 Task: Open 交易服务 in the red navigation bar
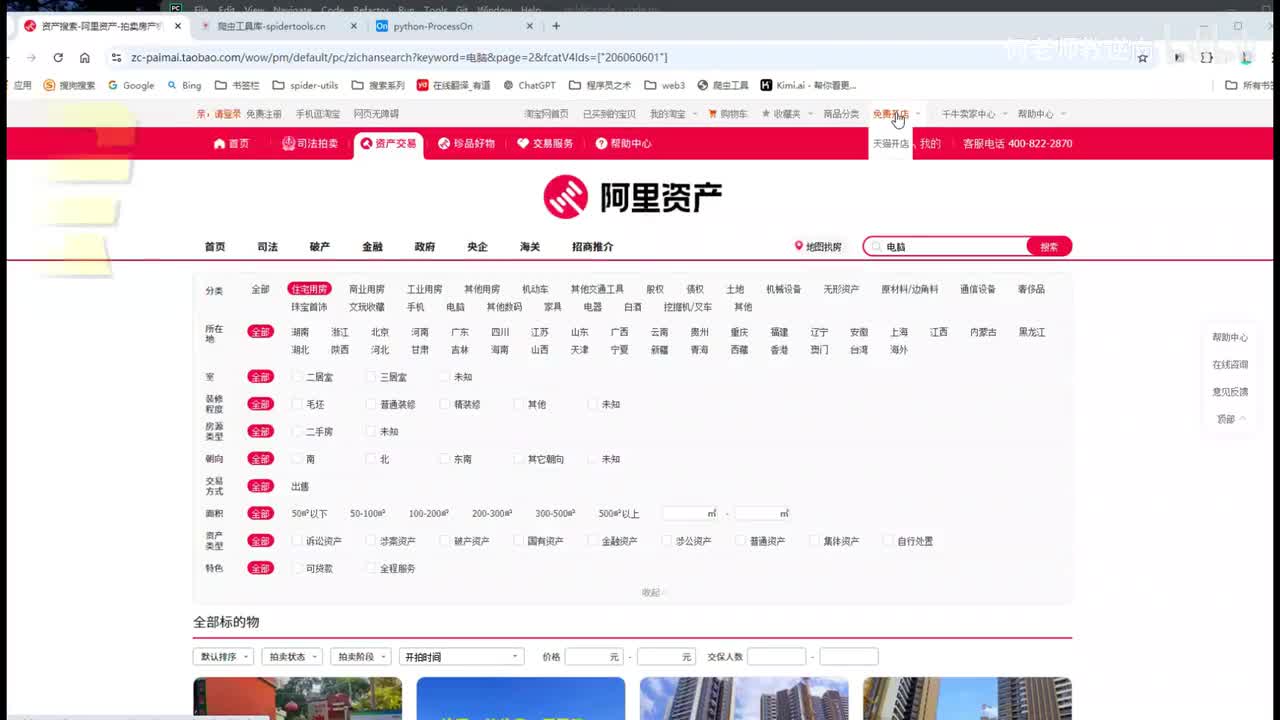click(545, 144)
